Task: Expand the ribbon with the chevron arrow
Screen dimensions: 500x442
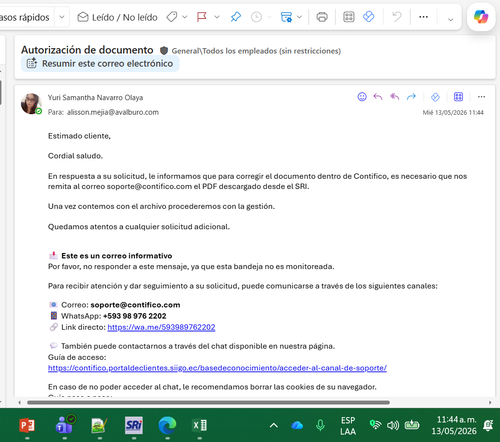Action: click(450, 19)
